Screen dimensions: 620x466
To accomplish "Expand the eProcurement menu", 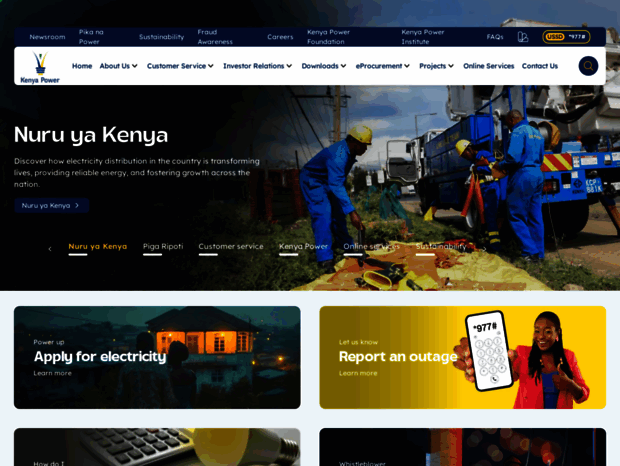I will [x=383, y=66].
